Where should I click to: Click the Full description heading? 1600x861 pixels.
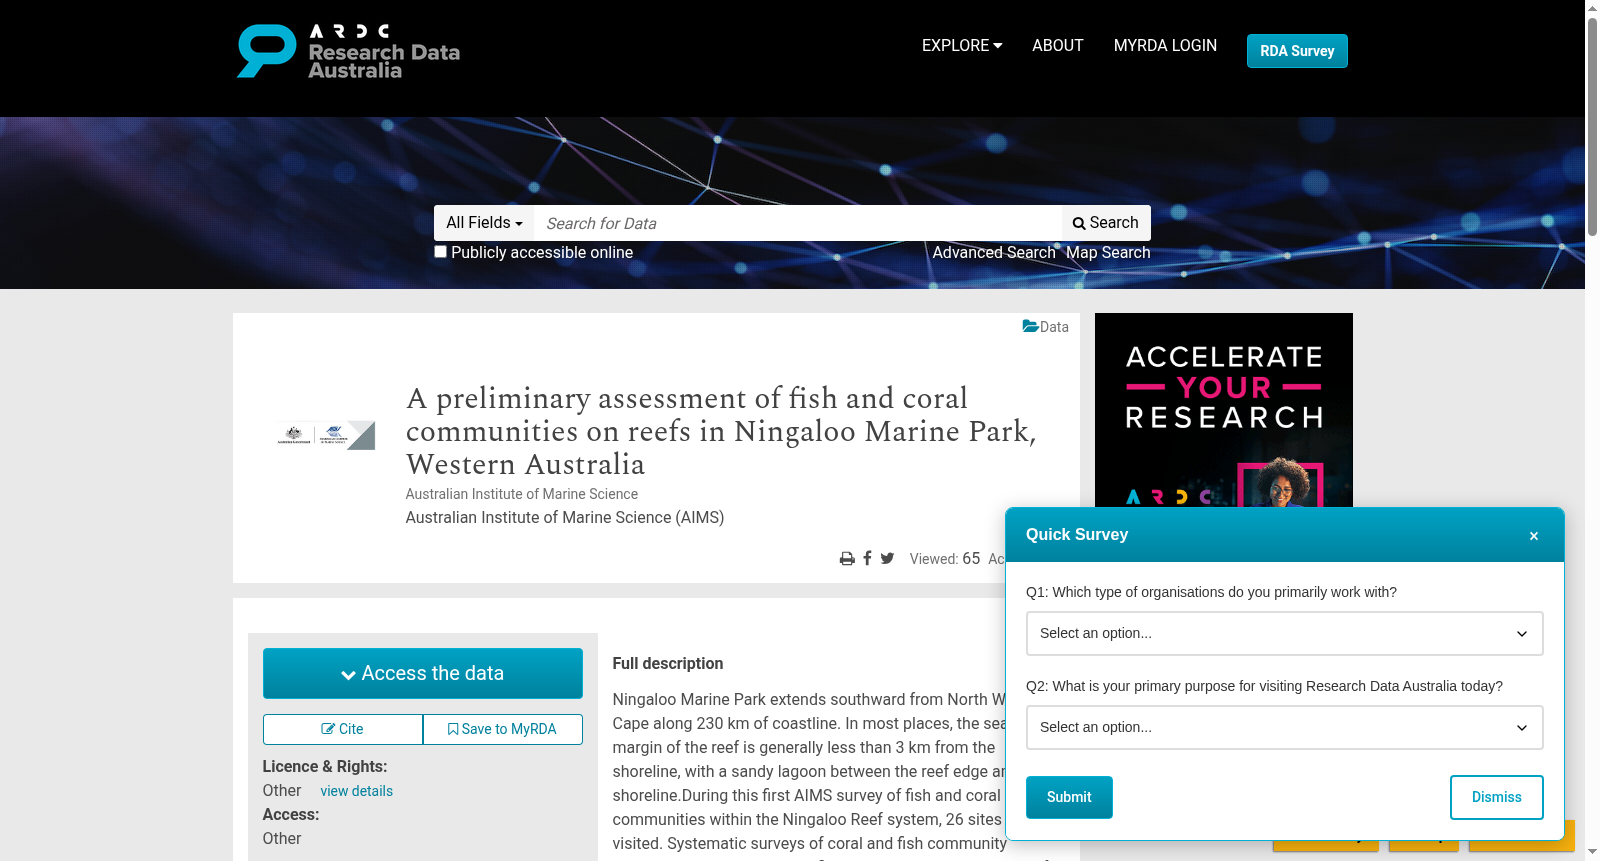click(x=668, y=663)
